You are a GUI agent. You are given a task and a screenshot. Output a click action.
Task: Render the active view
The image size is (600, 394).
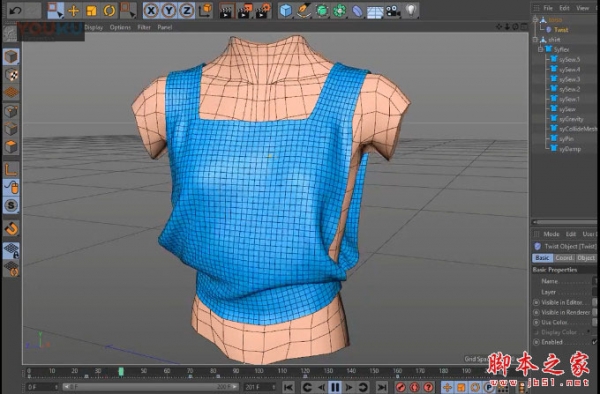pyautogui.click(x=227, y=11)
